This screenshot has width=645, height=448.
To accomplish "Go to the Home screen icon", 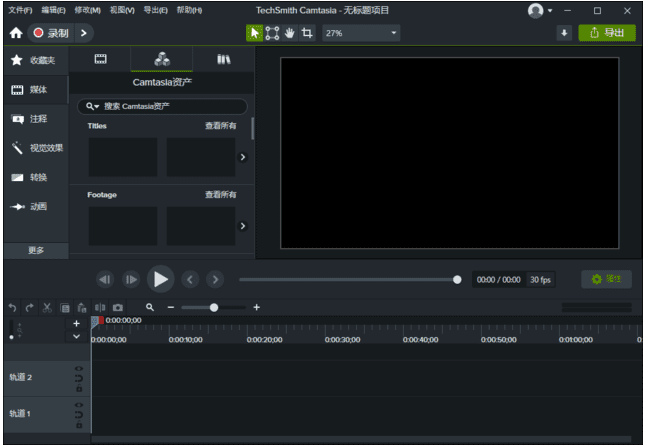I will 16,33.
